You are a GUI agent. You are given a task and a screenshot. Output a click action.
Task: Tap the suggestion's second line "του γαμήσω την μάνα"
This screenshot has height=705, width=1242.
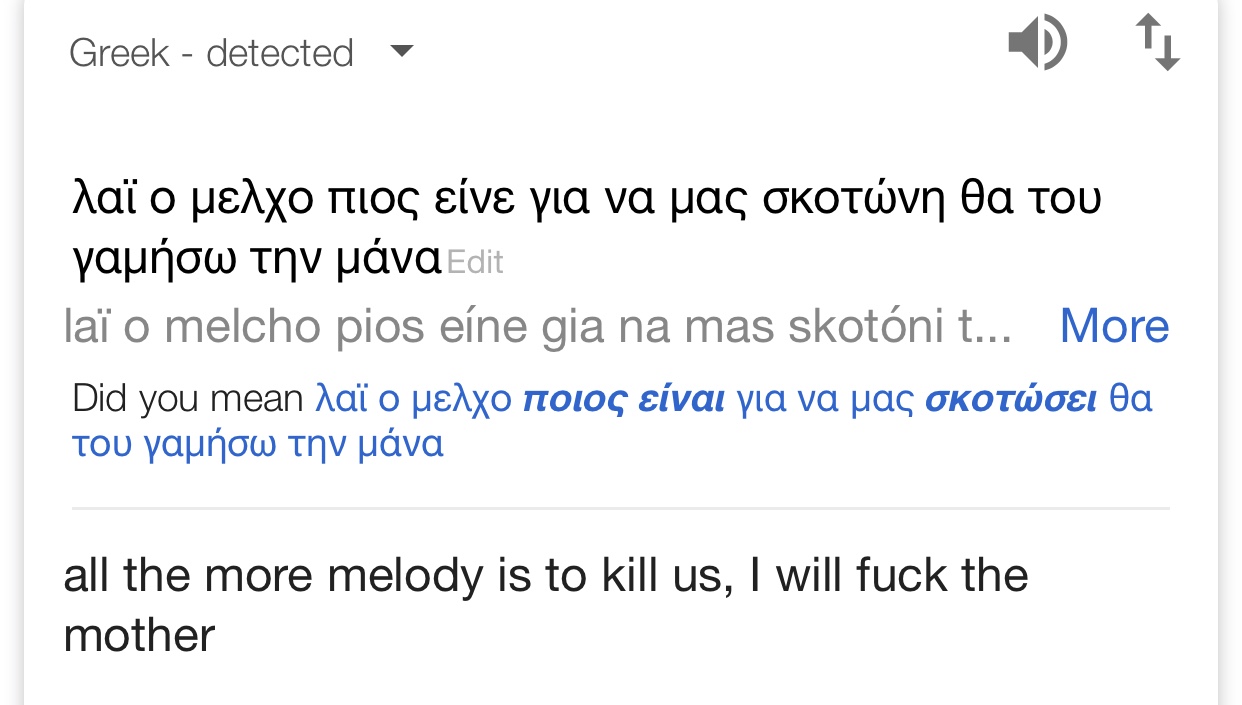258,443
